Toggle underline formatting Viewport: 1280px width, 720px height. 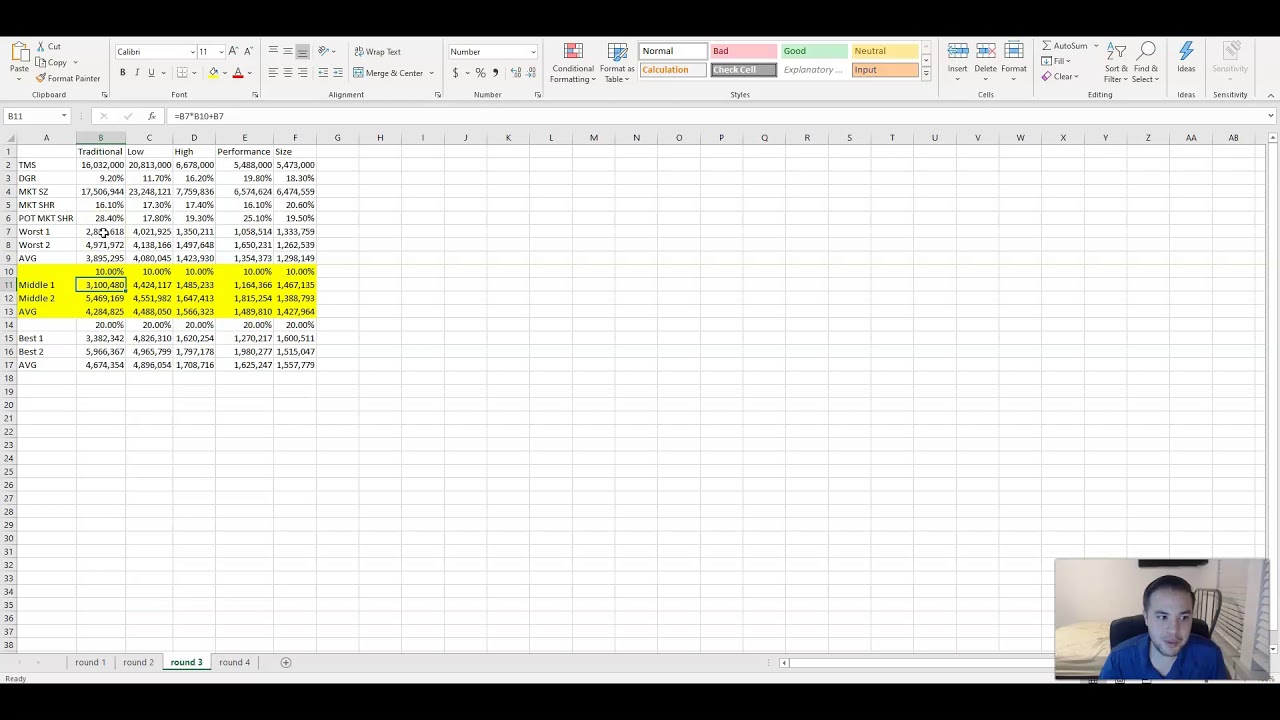coord(151,73)
